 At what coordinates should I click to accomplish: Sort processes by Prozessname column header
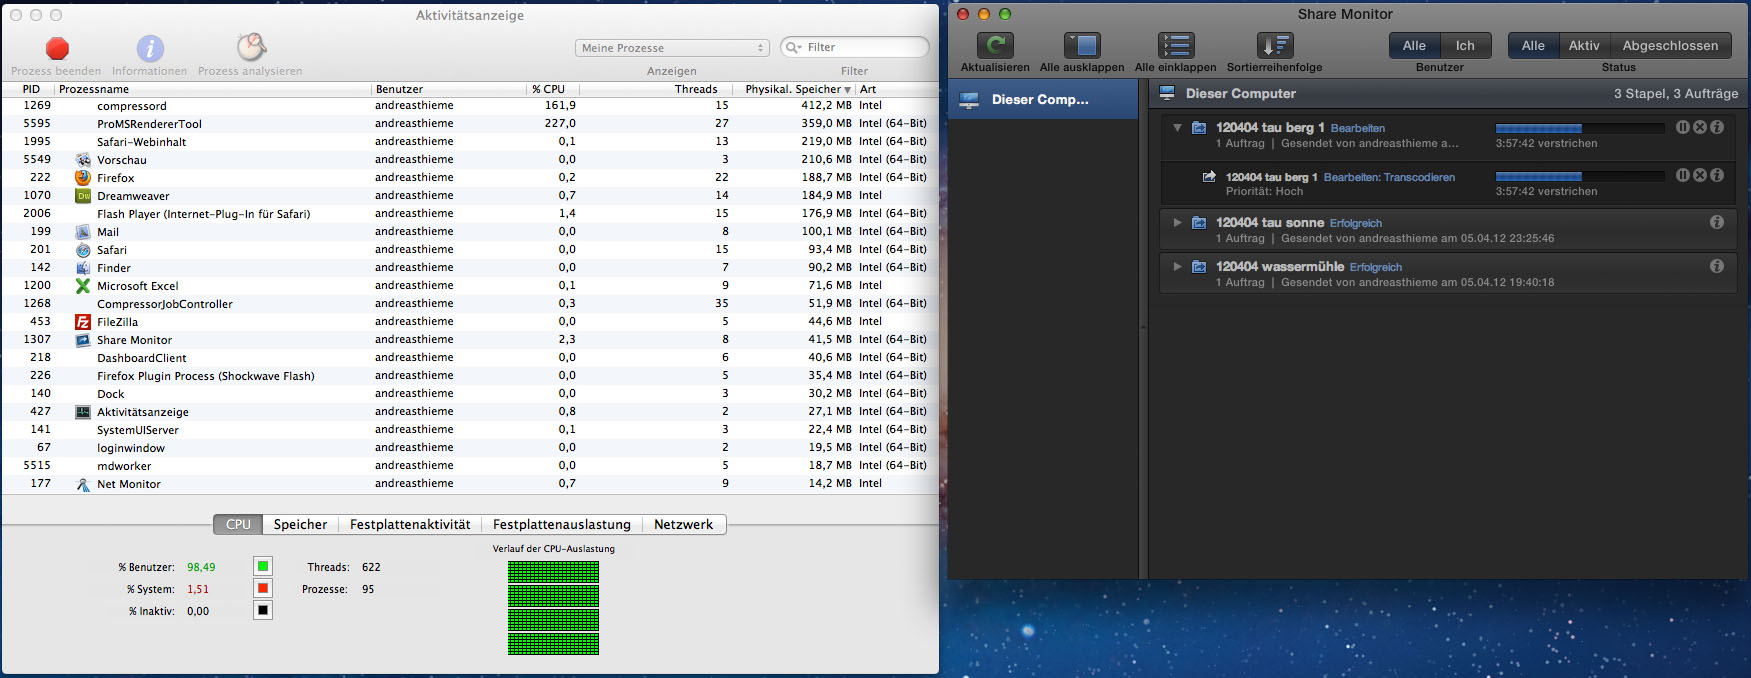coord(213,89)
